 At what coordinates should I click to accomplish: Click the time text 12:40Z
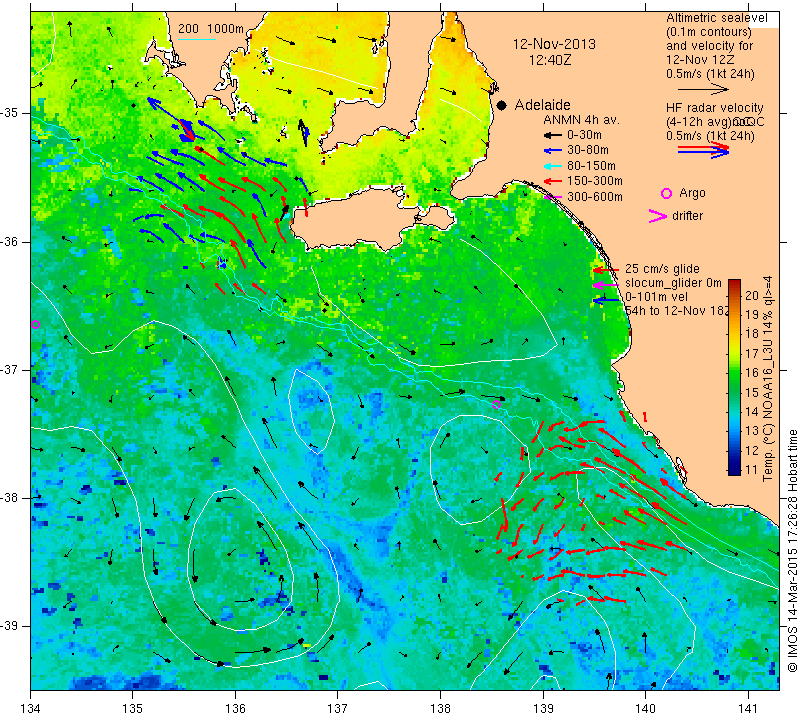(549, 60)
